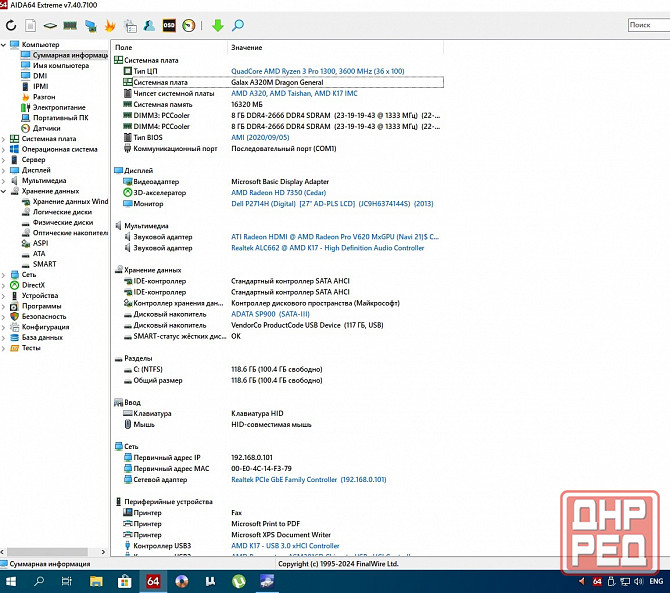Screen dimensions: 670x593
Task: Open Task View on the taskbar
Action: tap(67, 581)
